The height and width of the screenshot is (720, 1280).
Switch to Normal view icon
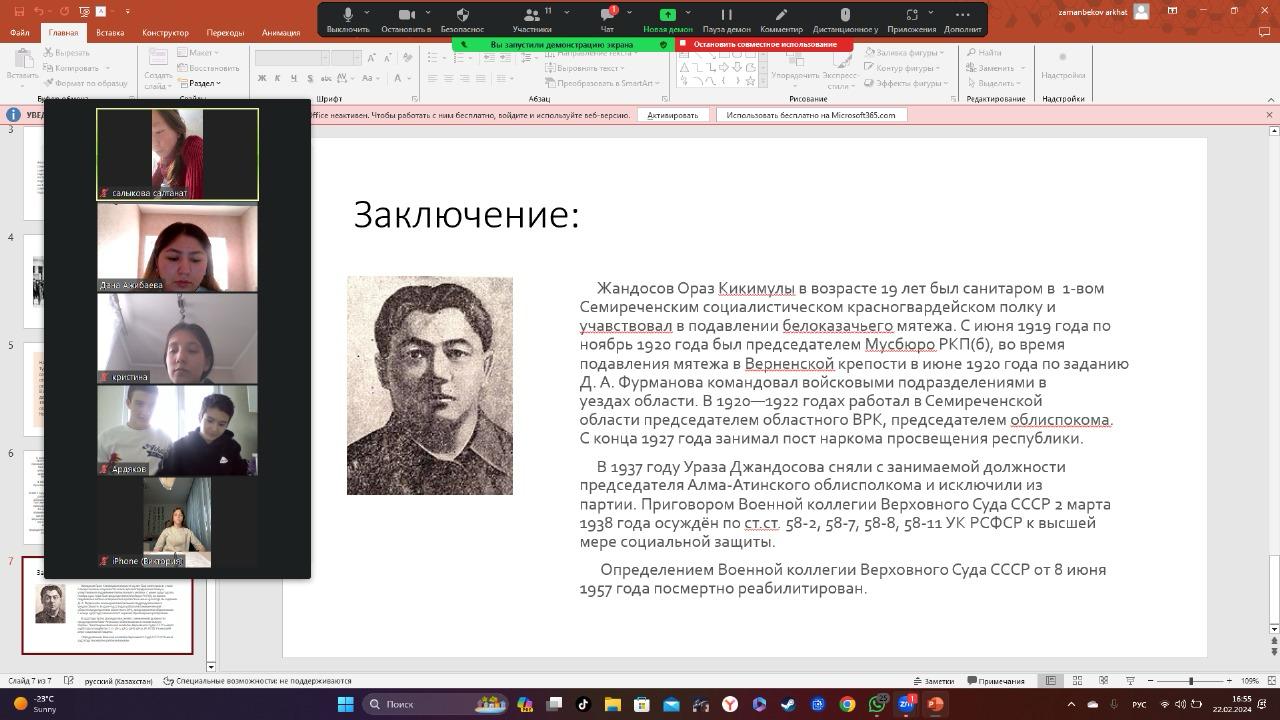(x=1050, y=681)
